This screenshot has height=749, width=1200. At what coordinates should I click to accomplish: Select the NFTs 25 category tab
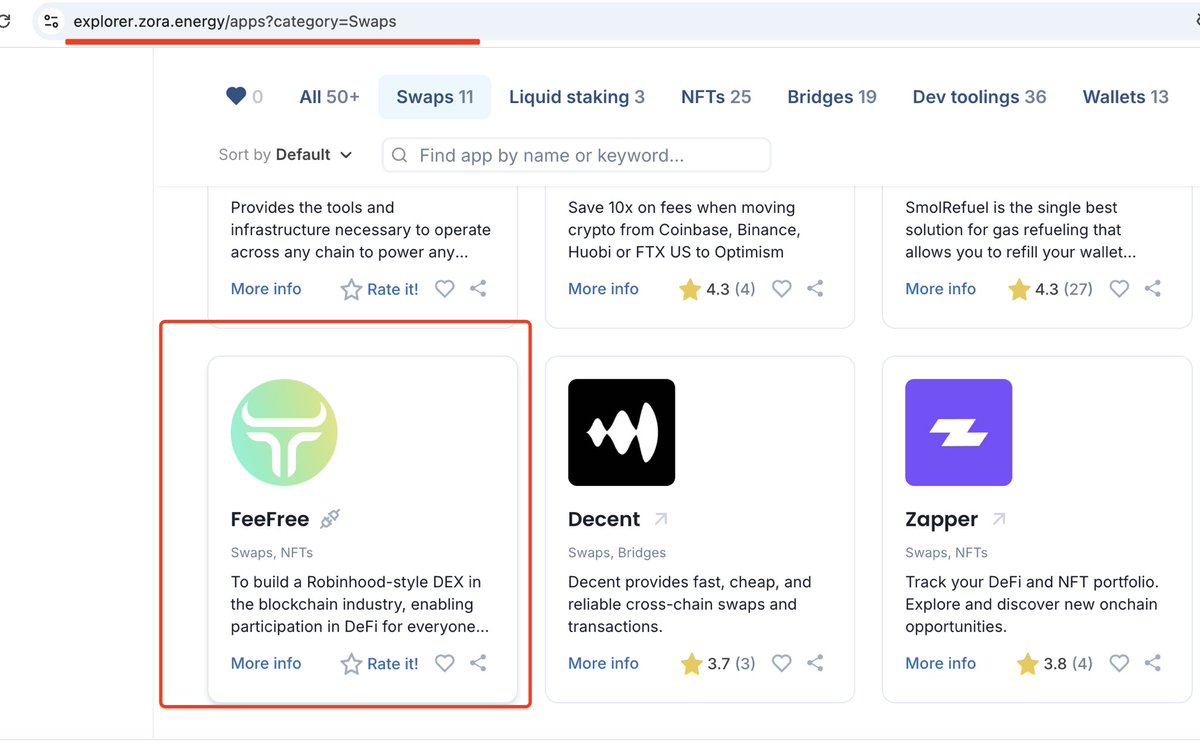click(x=715, y=96)
